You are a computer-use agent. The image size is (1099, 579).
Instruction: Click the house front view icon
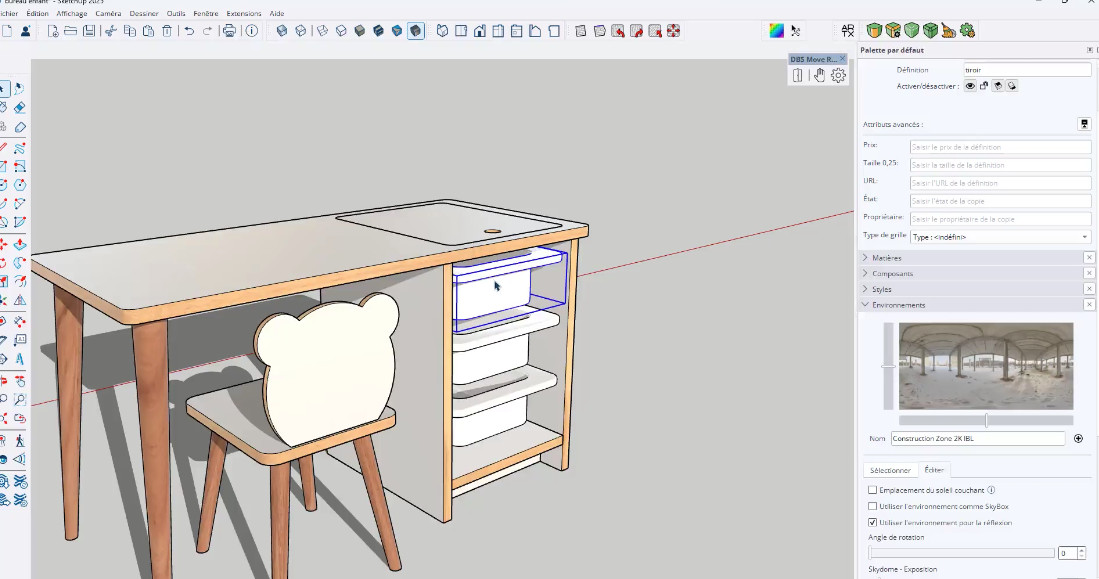479,31
